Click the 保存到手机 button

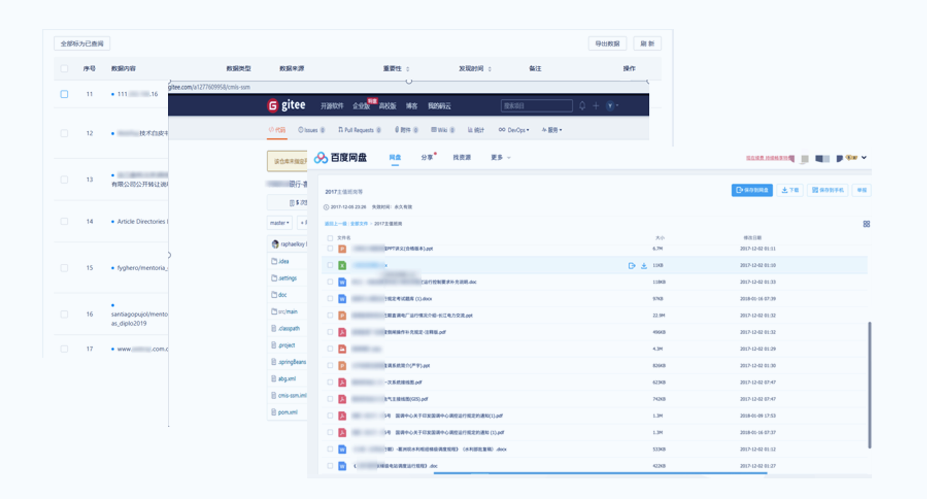tap(827, 190)
